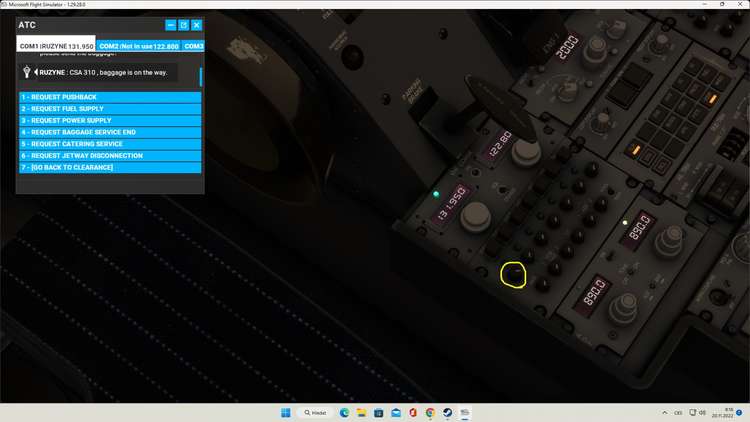The width and height of the screenshot is (750, 422).
Task: Show hidden system tray icons
Action: coord(665,412)
